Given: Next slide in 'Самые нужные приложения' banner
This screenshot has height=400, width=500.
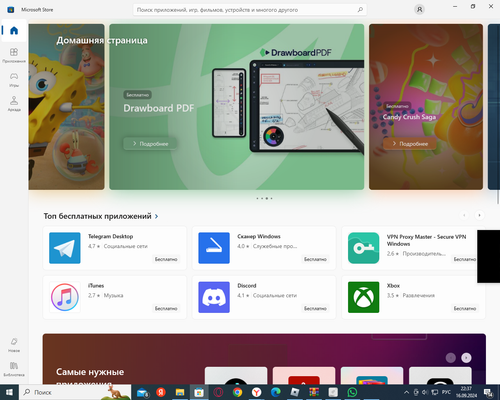Looking at the screenshot, I should click(466, 358).
